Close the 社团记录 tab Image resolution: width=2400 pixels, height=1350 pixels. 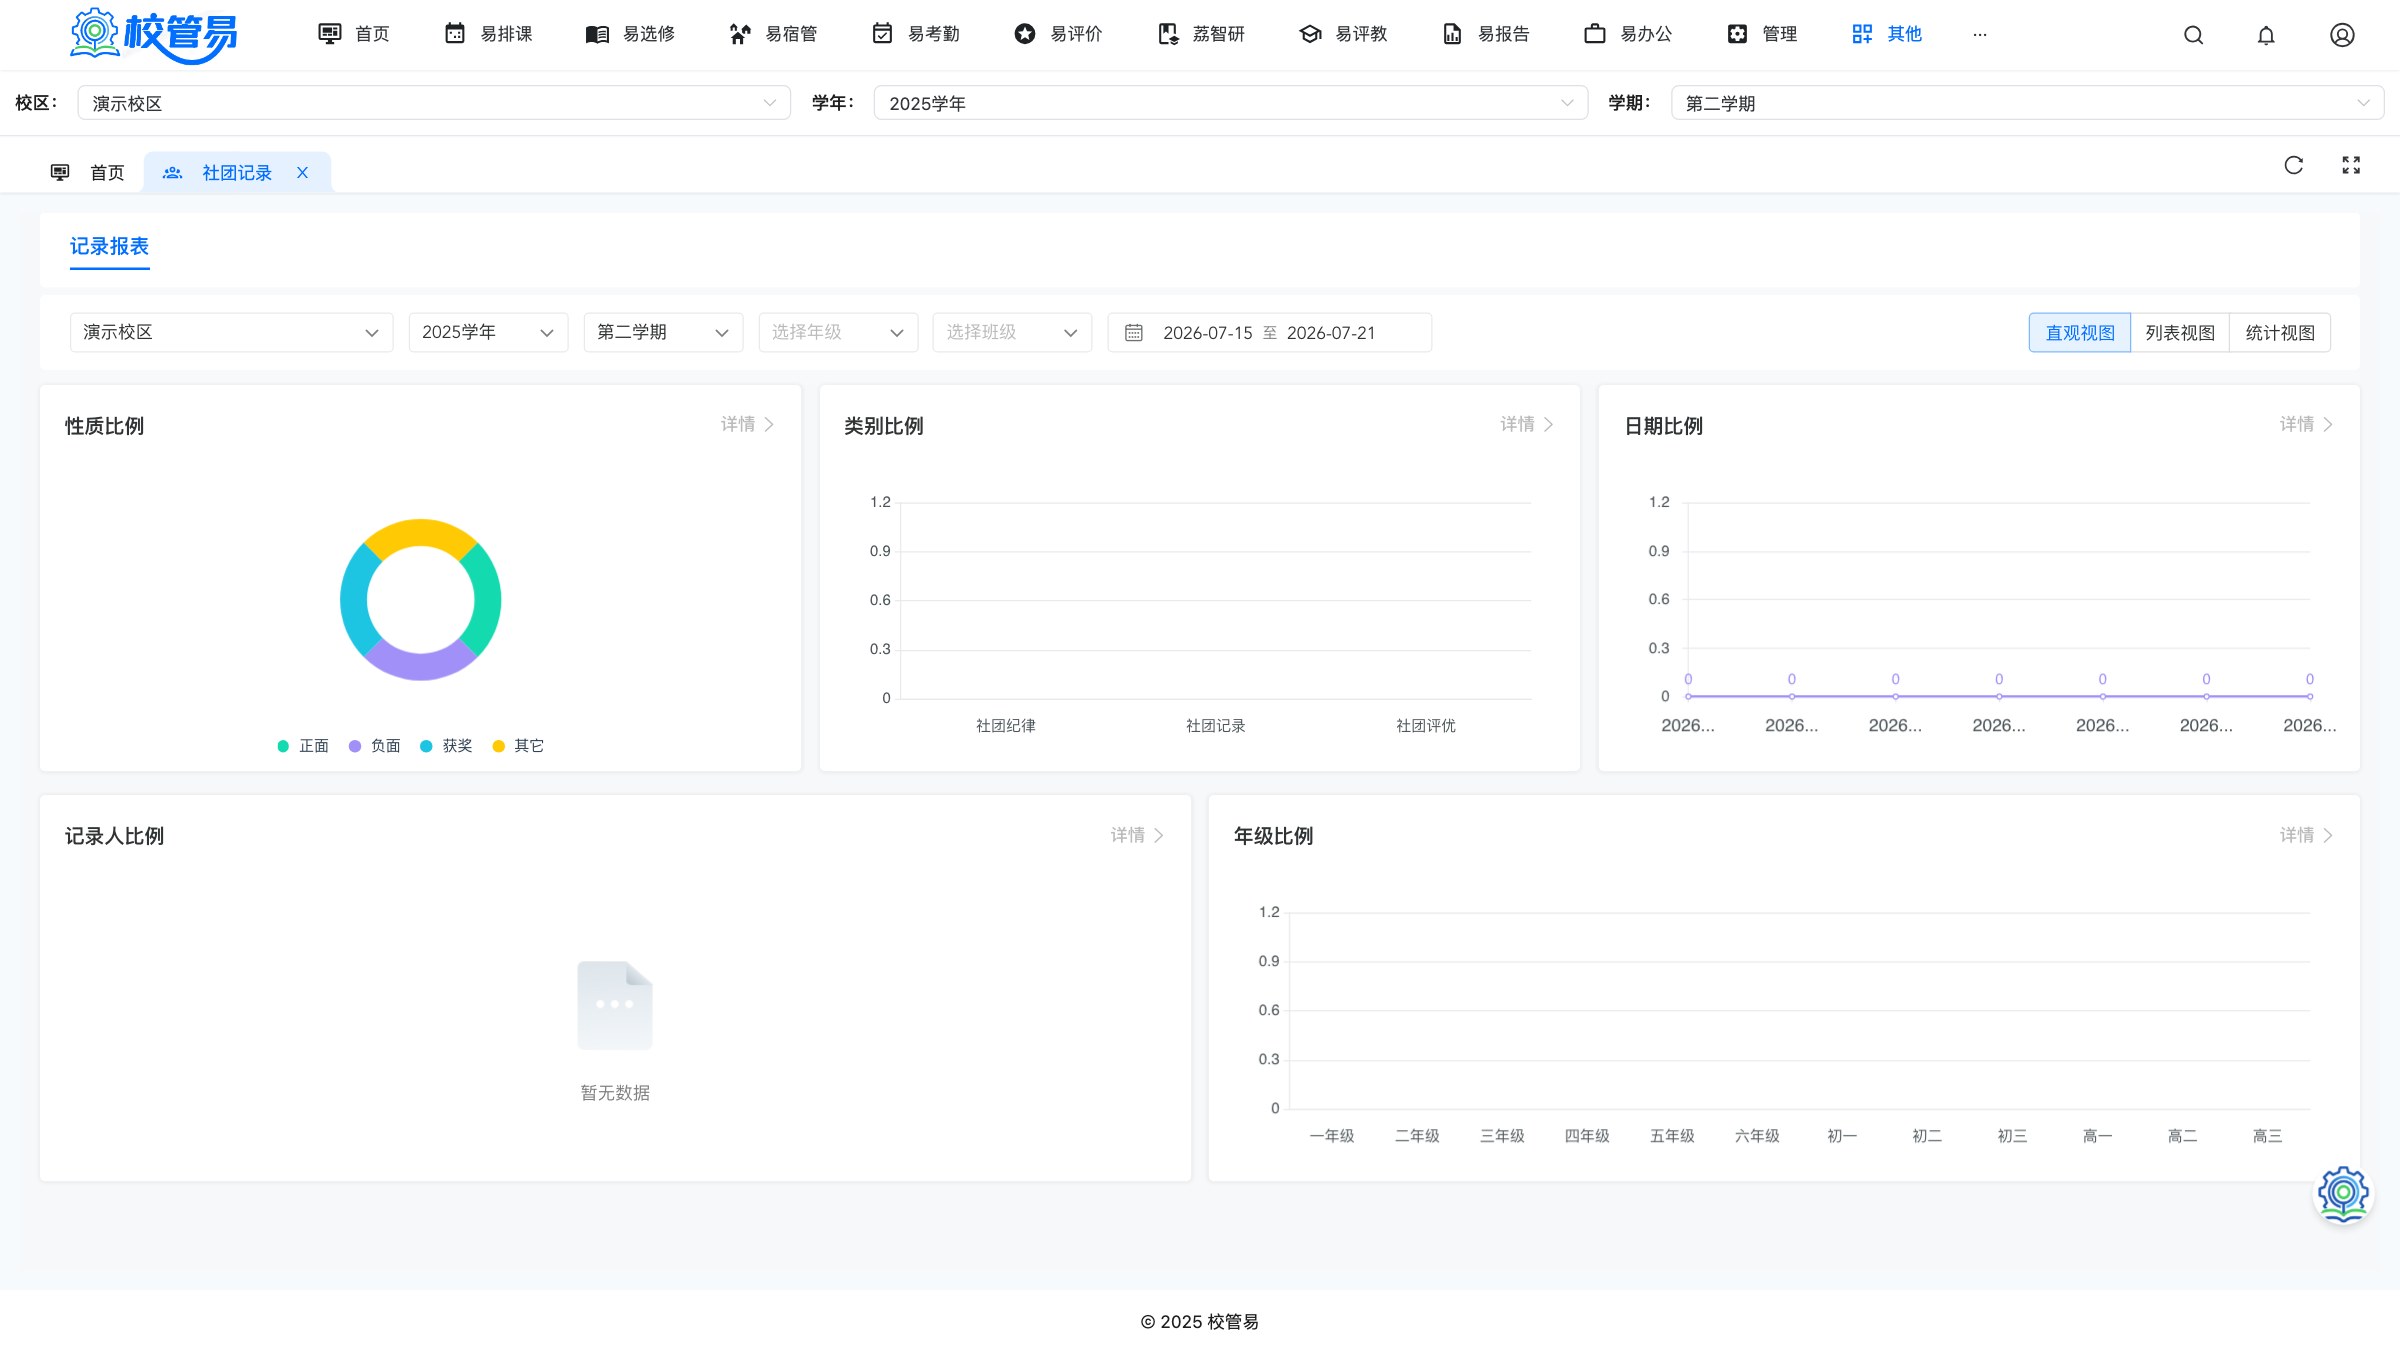click(302, 173)
